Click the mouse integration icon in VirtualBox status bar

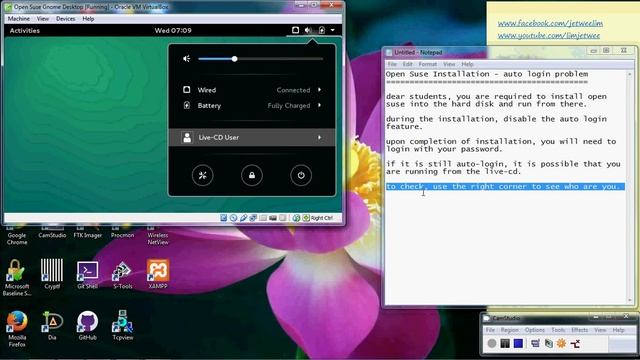point(296,218)
